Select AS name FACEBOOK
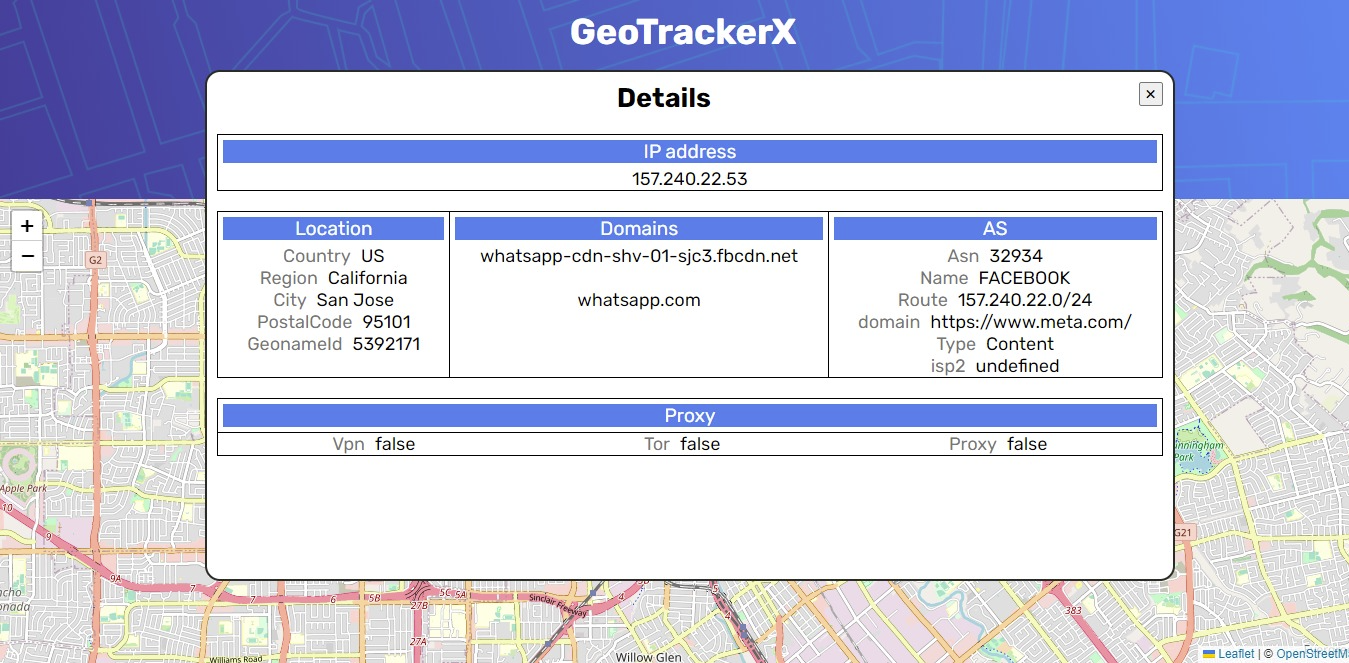Screen dimensions: 1349x663 pos(1024,278)
